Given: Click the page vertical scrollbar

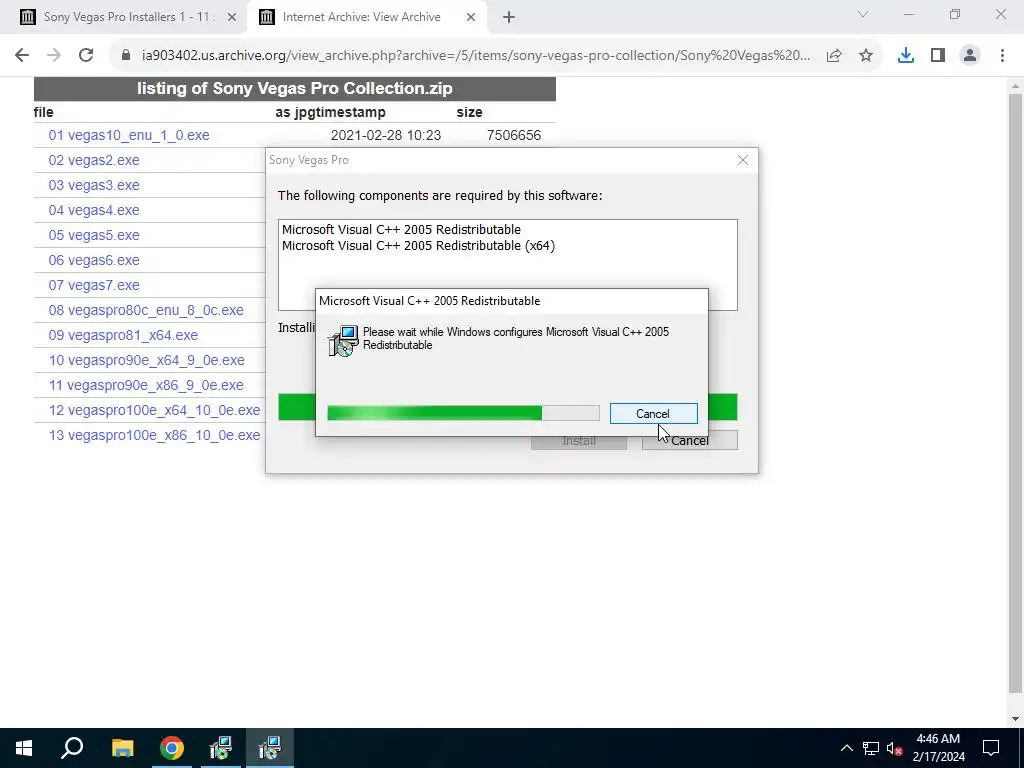Looking at the screenshot, I should point(1015,392).
